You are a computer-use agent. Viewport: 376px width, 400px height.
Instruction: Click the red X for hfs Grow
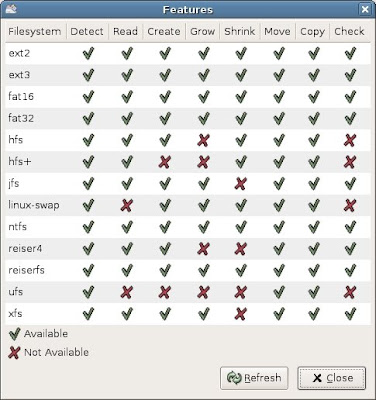pos(203,140)
